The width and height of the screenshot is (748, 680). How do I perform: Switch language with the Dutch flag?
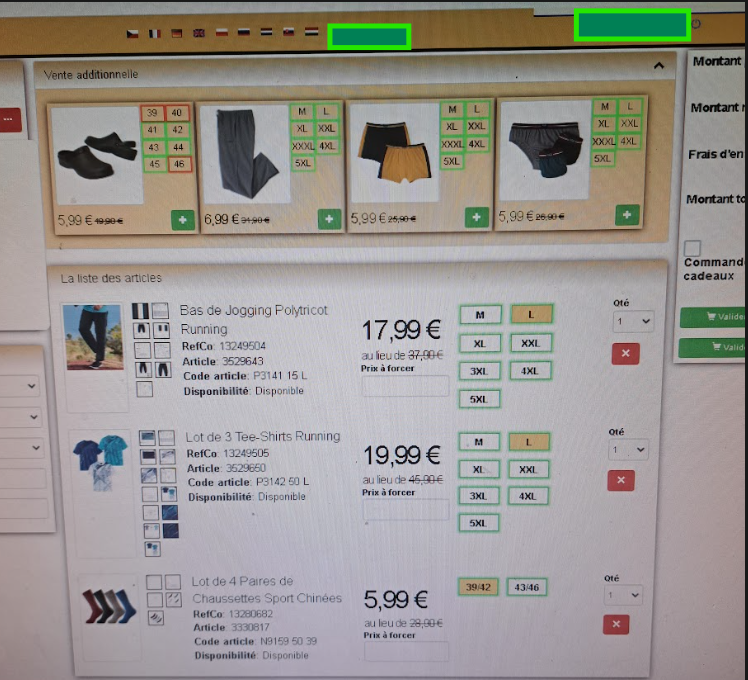tap(266, 32)
